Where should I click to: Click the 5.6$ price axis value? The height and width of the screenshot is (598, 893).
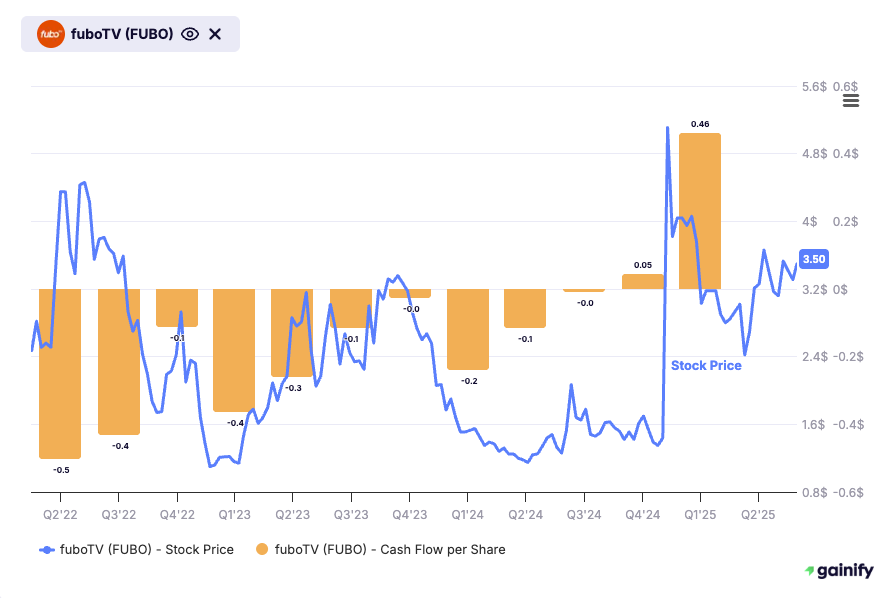coord(814,87)
